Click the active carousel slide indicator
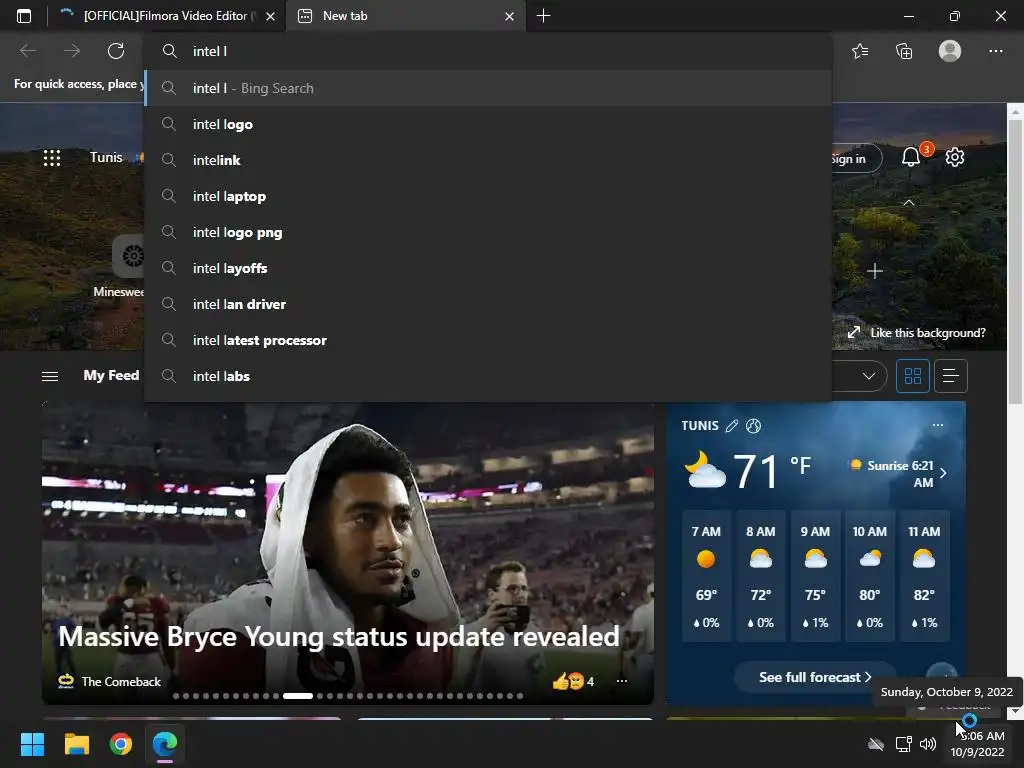The image size is (1024, 768). [x=298, y=696]
